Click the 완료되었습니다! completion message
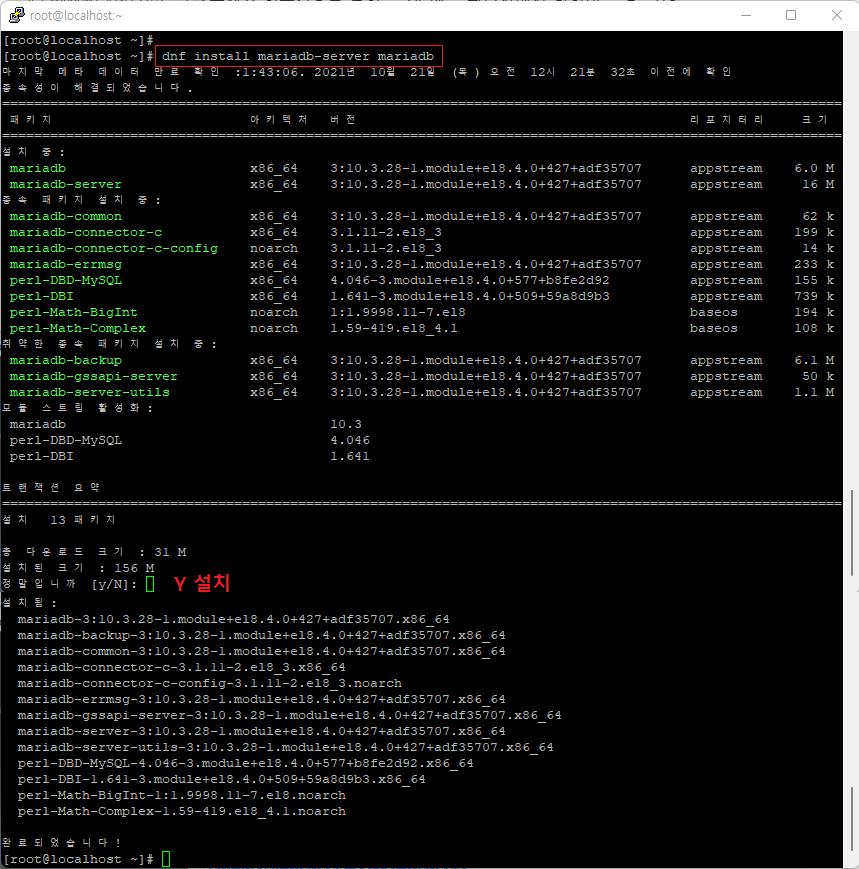Viewport: 859px width, 869px height. (62, 843)
